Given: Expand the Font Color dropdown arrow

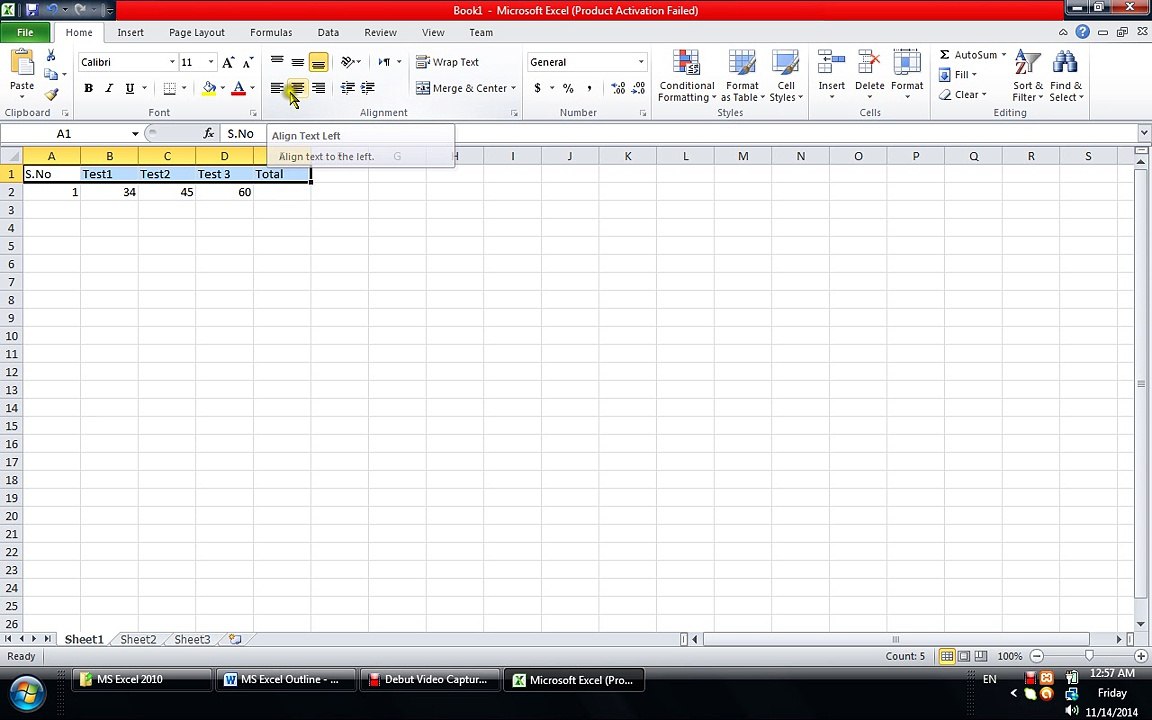Looking at the screenshot, I should pos(252,88).
